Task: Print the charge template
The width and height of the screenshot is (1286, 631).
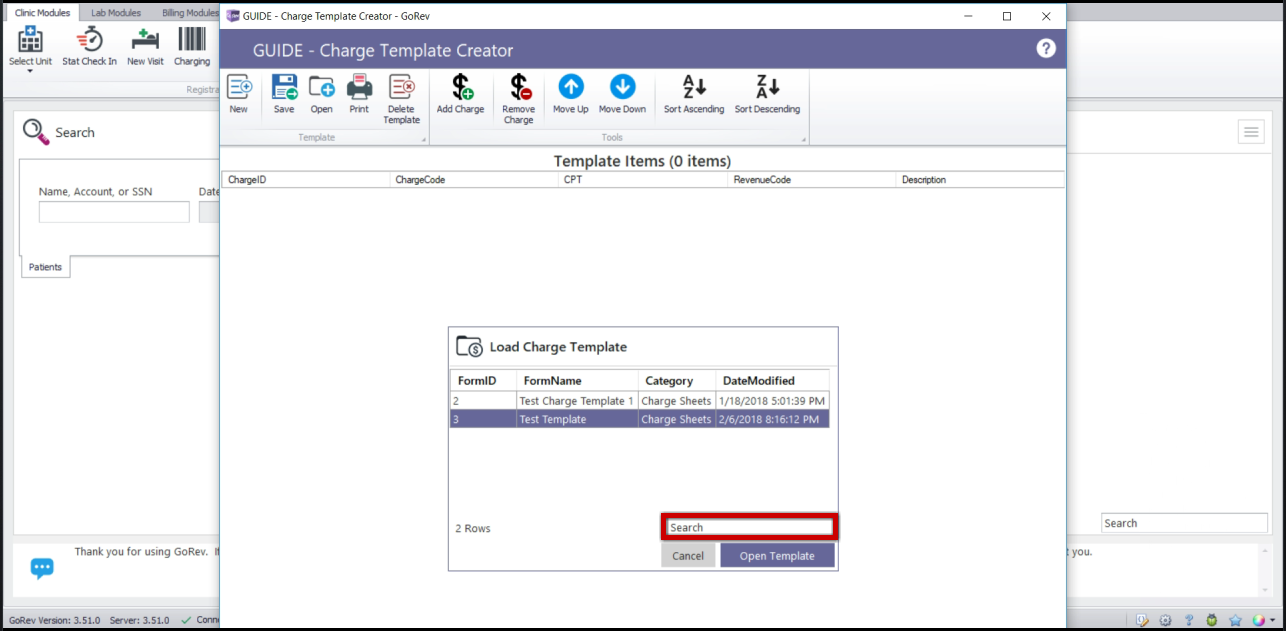Action: pyautogui.click(x=359, y=94)
